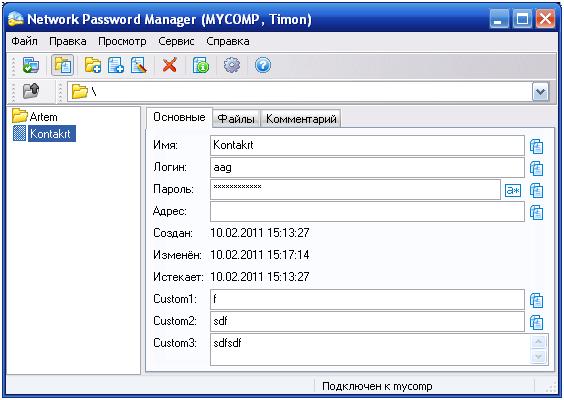This screenshot has width=564, height=400.
Task: Copy the Имя value with copy icon
Action: [536, 146]
